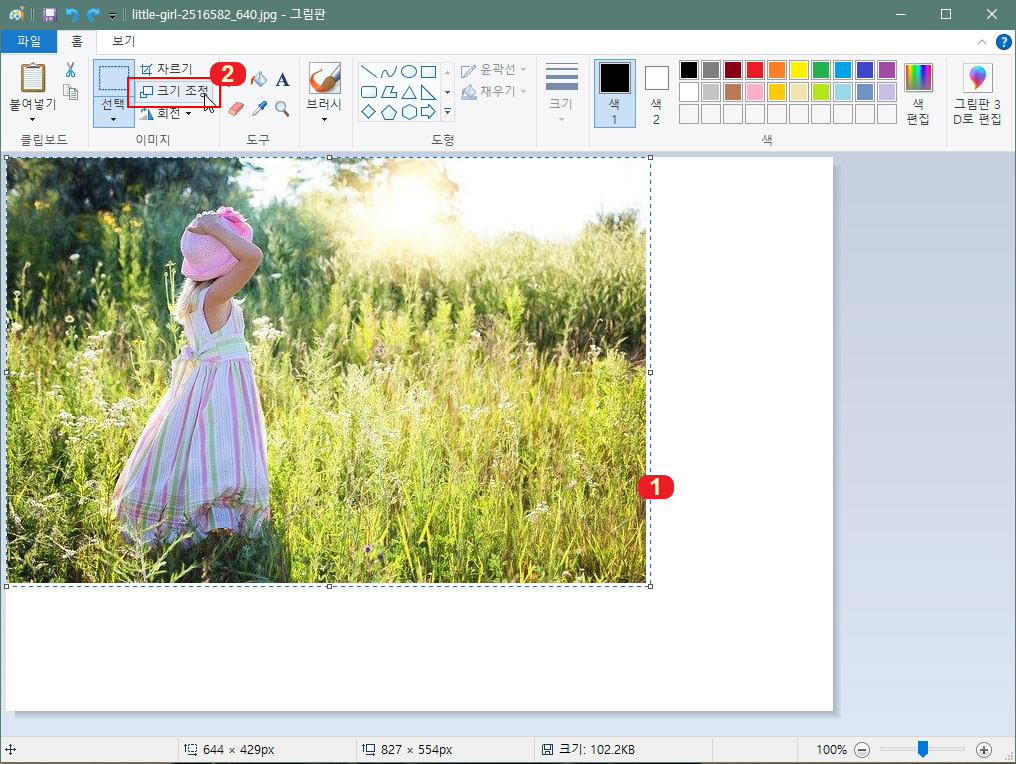1016x764 pixels.
Task: Open the File (파일) menu tab
Action: pos(29,41)
